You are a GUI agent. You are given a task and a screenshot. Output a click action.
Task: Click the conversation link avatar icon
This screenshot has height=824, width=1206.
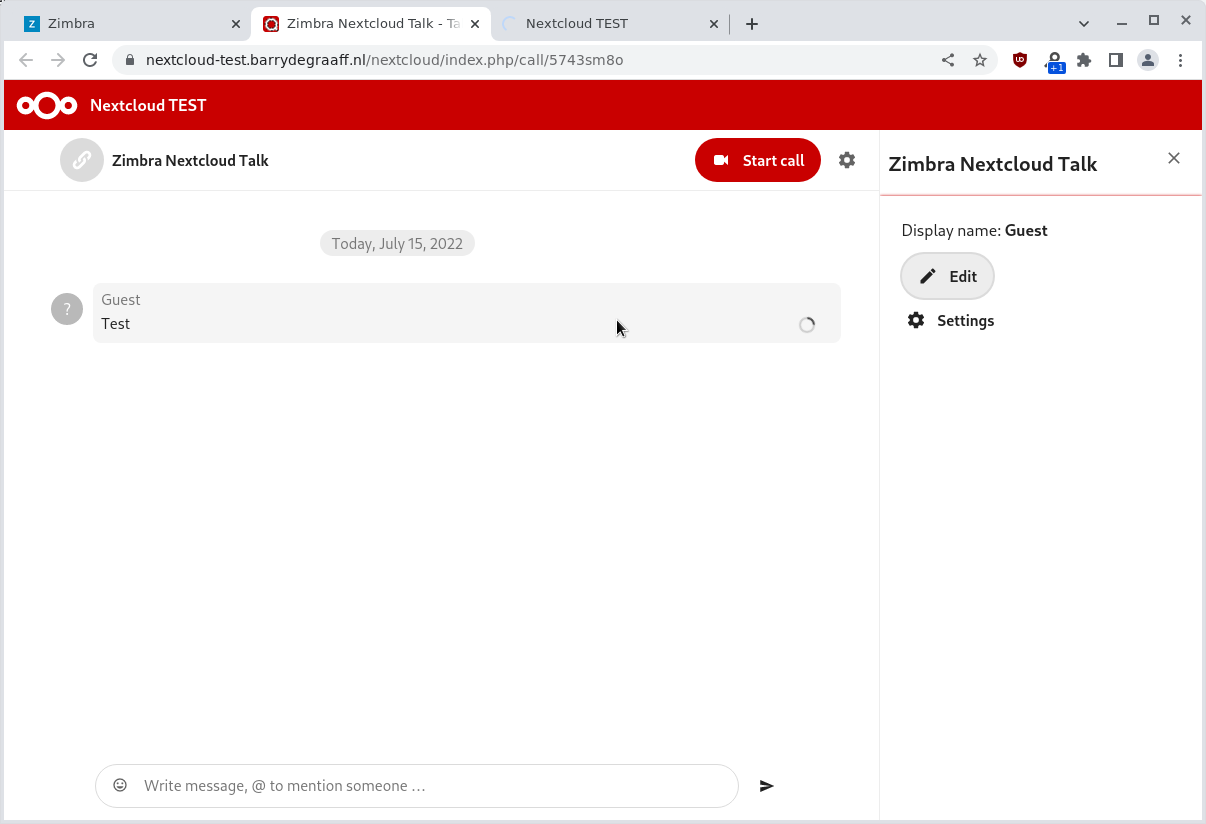coord(82,160)
